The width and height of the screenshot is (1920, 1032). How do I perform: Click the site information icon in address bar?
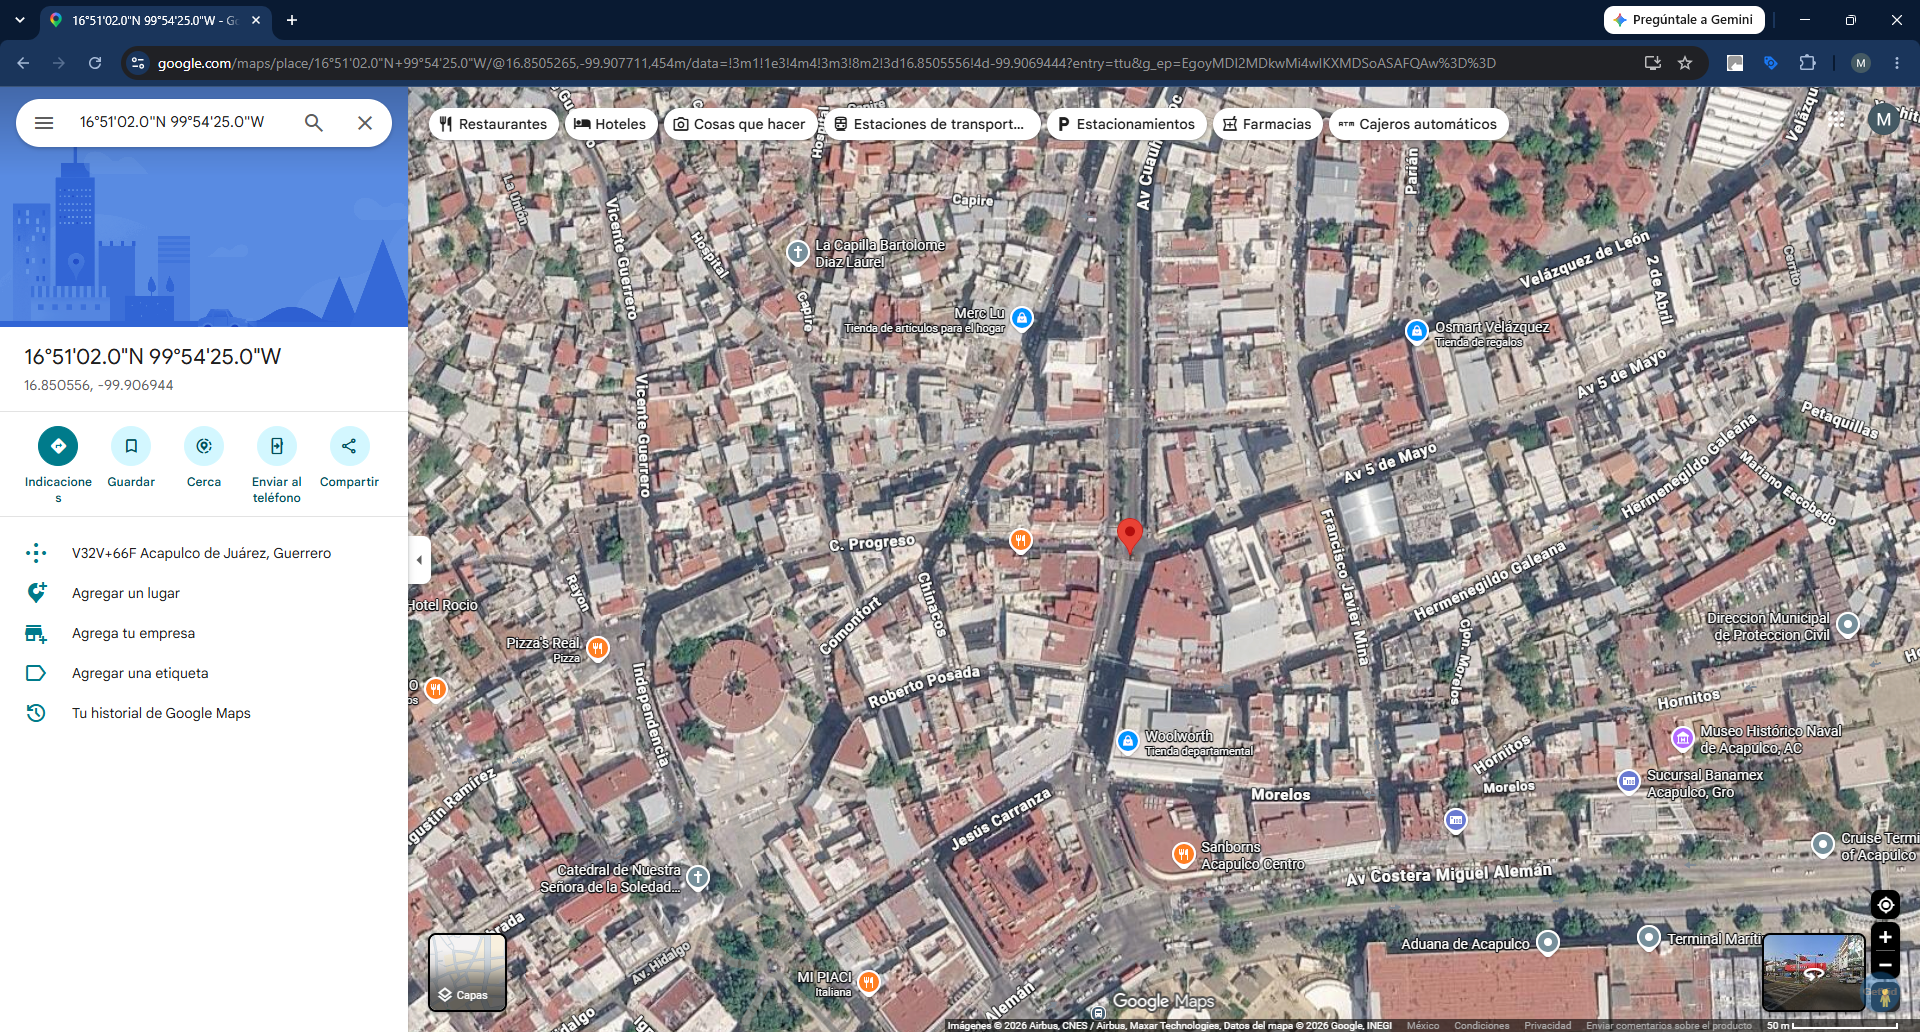(138, 63)
